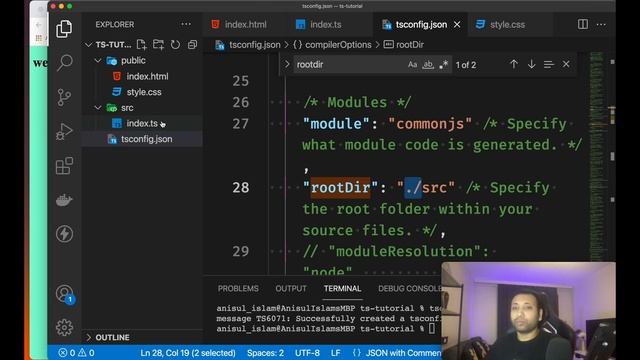640x360 pixels.
Task: Click the find input containing rootdir
Action: tap(349, 64)
